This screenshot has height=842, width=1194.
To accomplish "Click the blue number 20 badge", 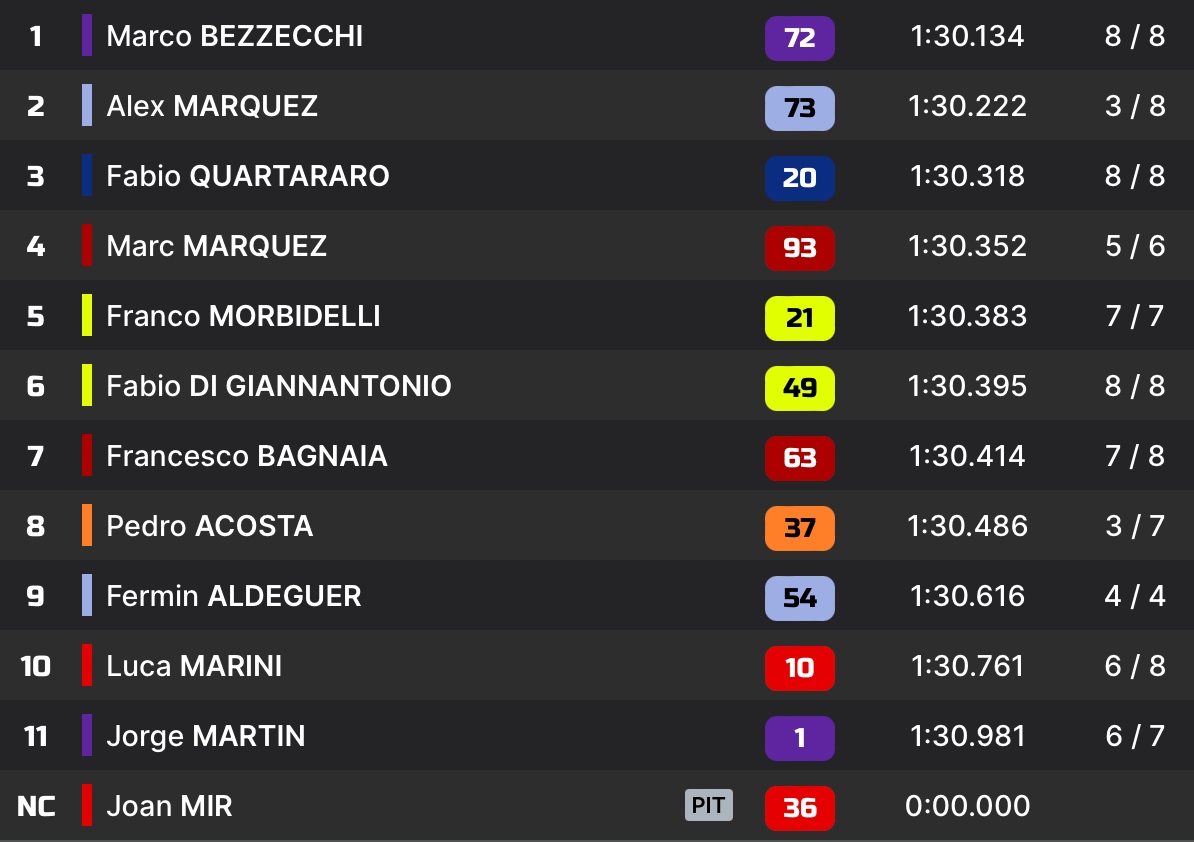I will coord(799,178).
